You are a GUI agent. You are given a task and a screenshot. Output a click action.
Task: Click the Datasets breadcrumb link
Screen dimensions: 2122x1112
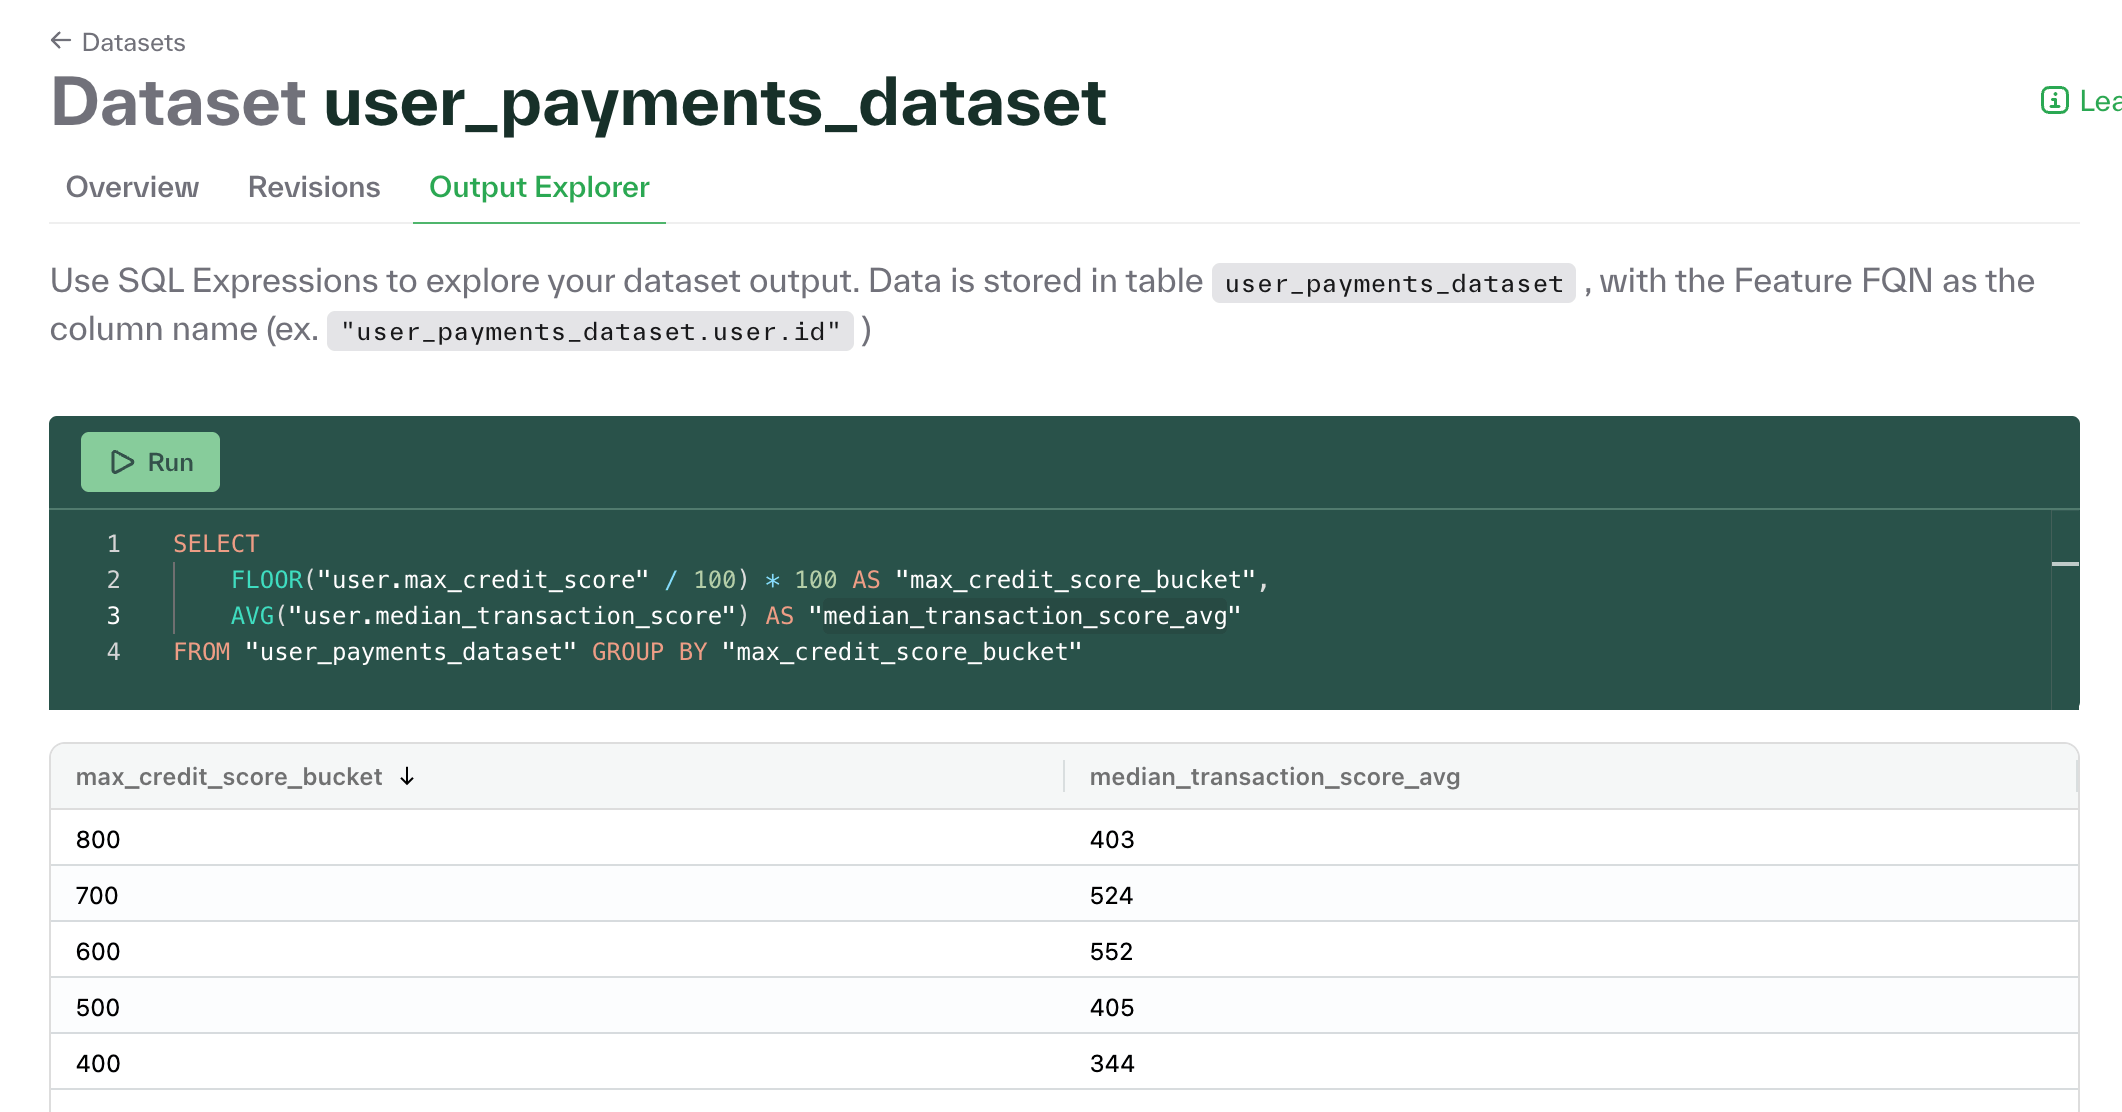coord(133,42)
